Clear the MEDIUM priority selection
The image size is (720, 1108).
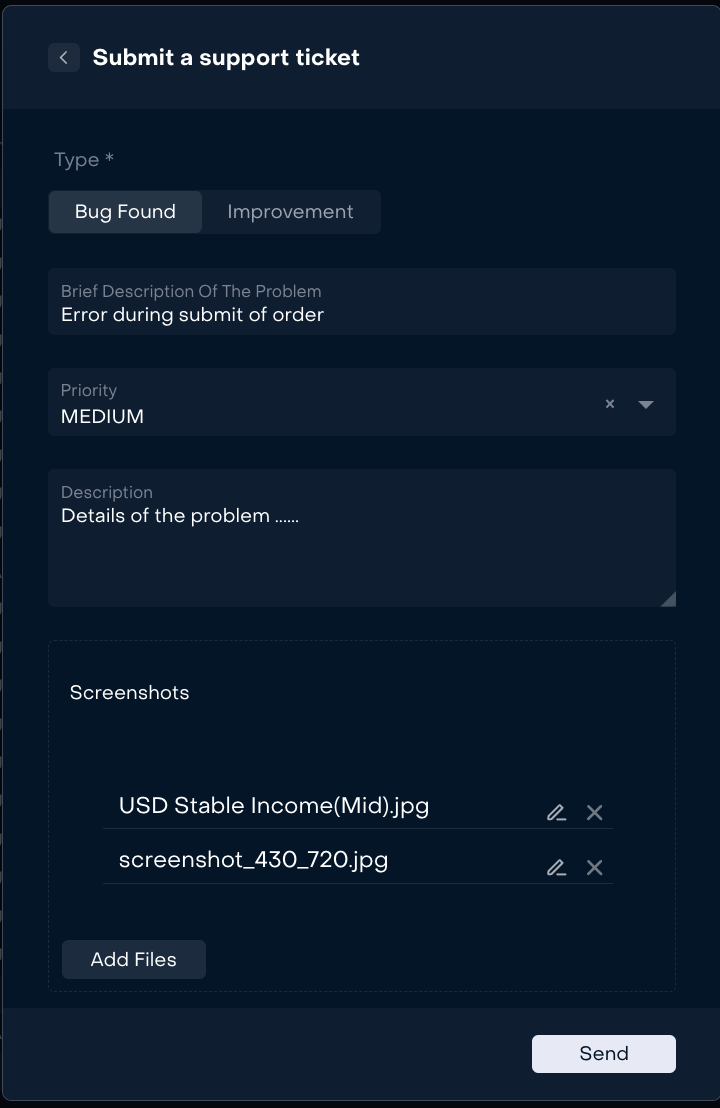click(609, 404)
